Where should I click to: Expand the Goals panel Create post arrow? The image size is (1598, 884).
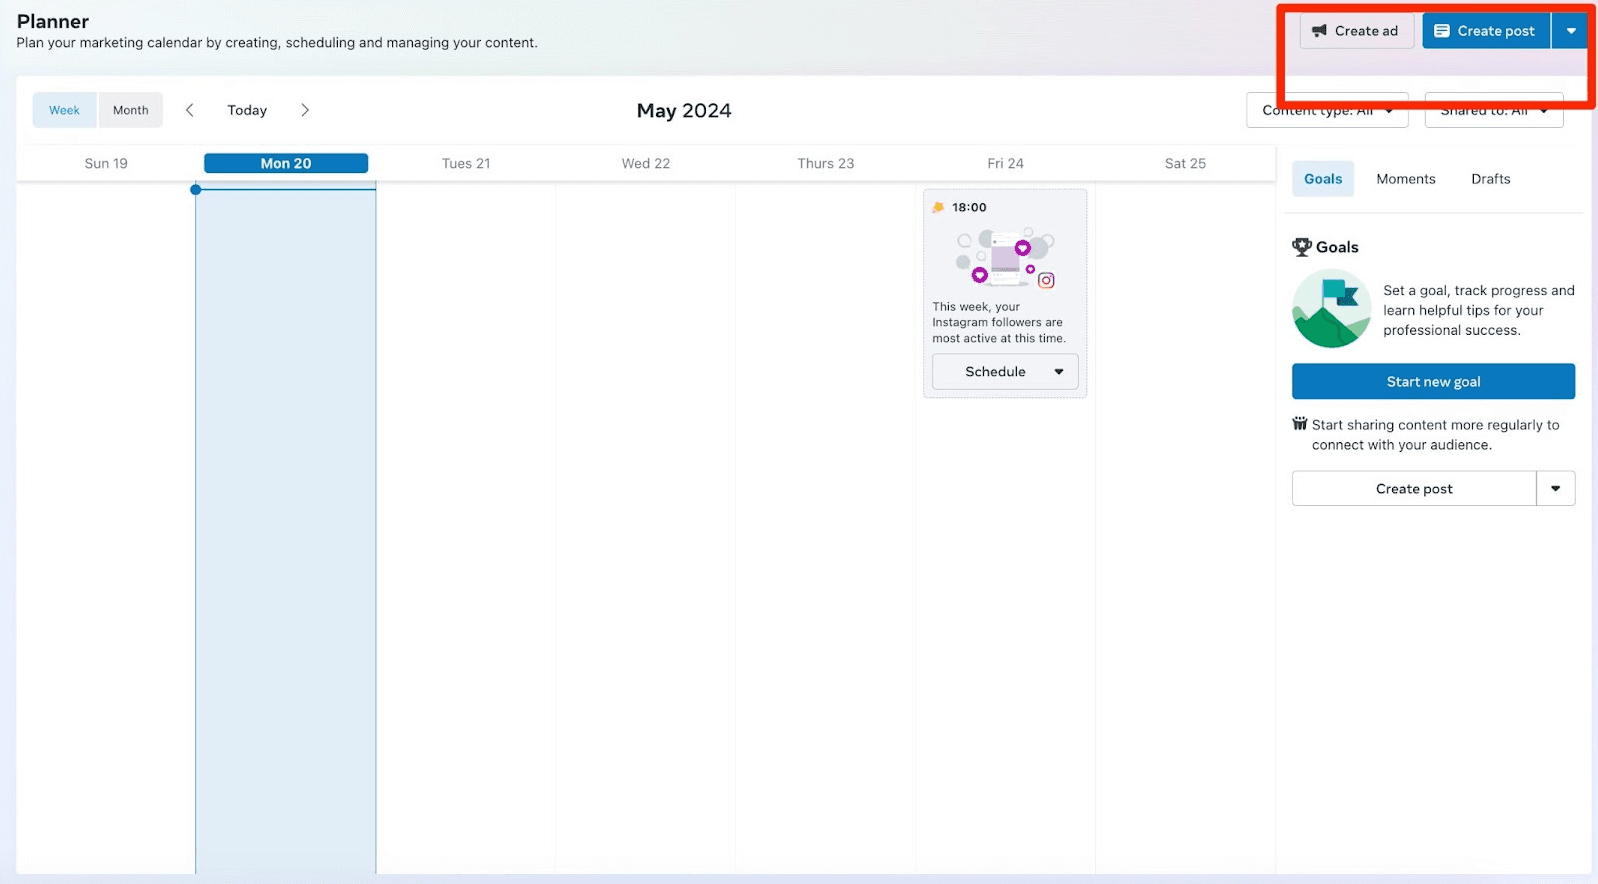(x=1555, y=489)
